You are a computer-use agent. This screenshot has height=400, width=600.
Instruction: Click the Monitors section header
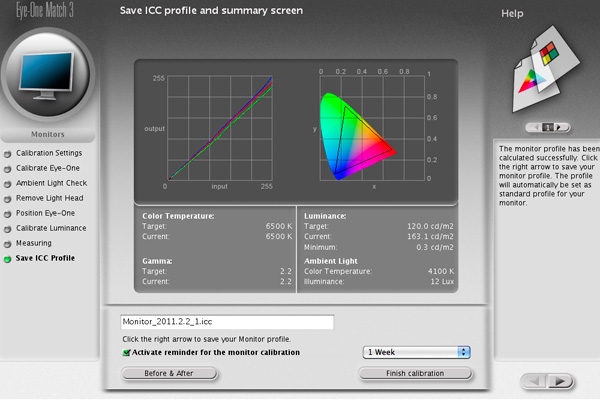tap(48, 133)
